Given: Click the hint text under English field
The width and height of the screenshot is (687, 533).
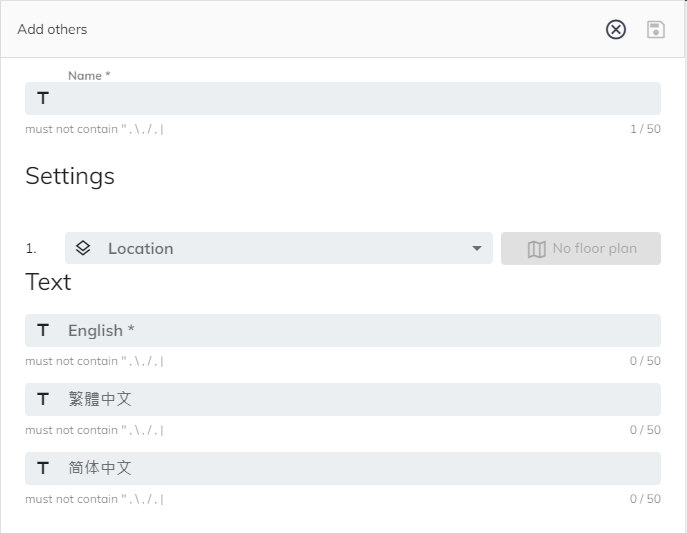Looking at the screenshot, I should tap(95, 361).
